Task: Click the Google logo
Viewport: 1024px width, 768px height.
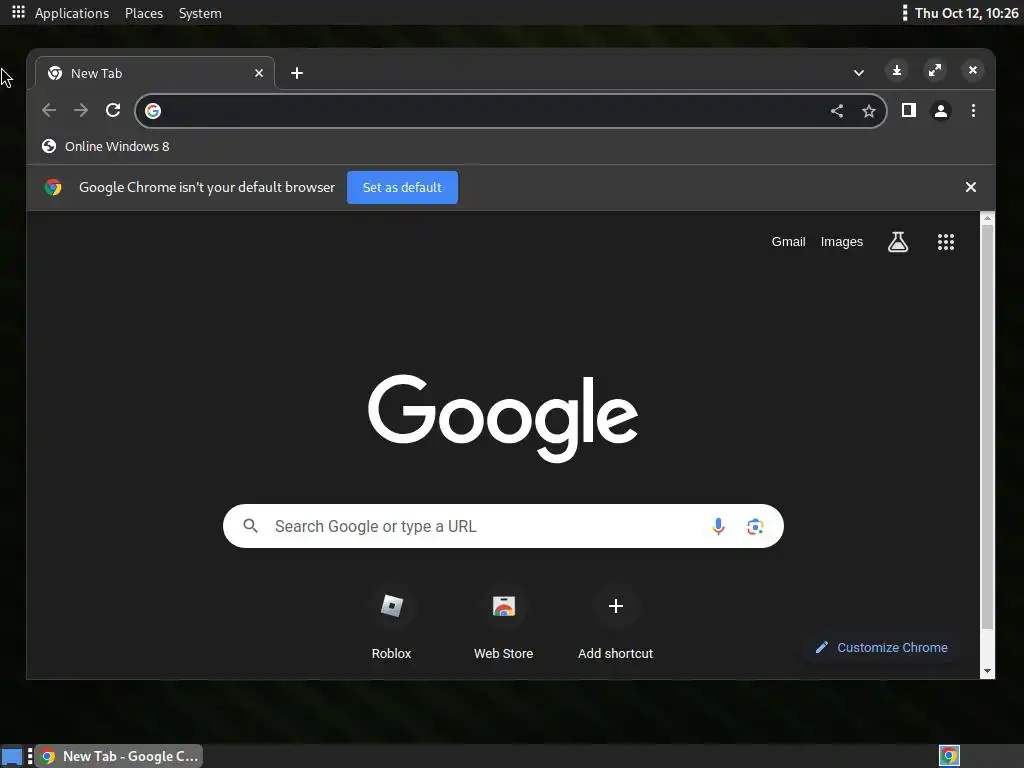Action: tap(503, 418)
